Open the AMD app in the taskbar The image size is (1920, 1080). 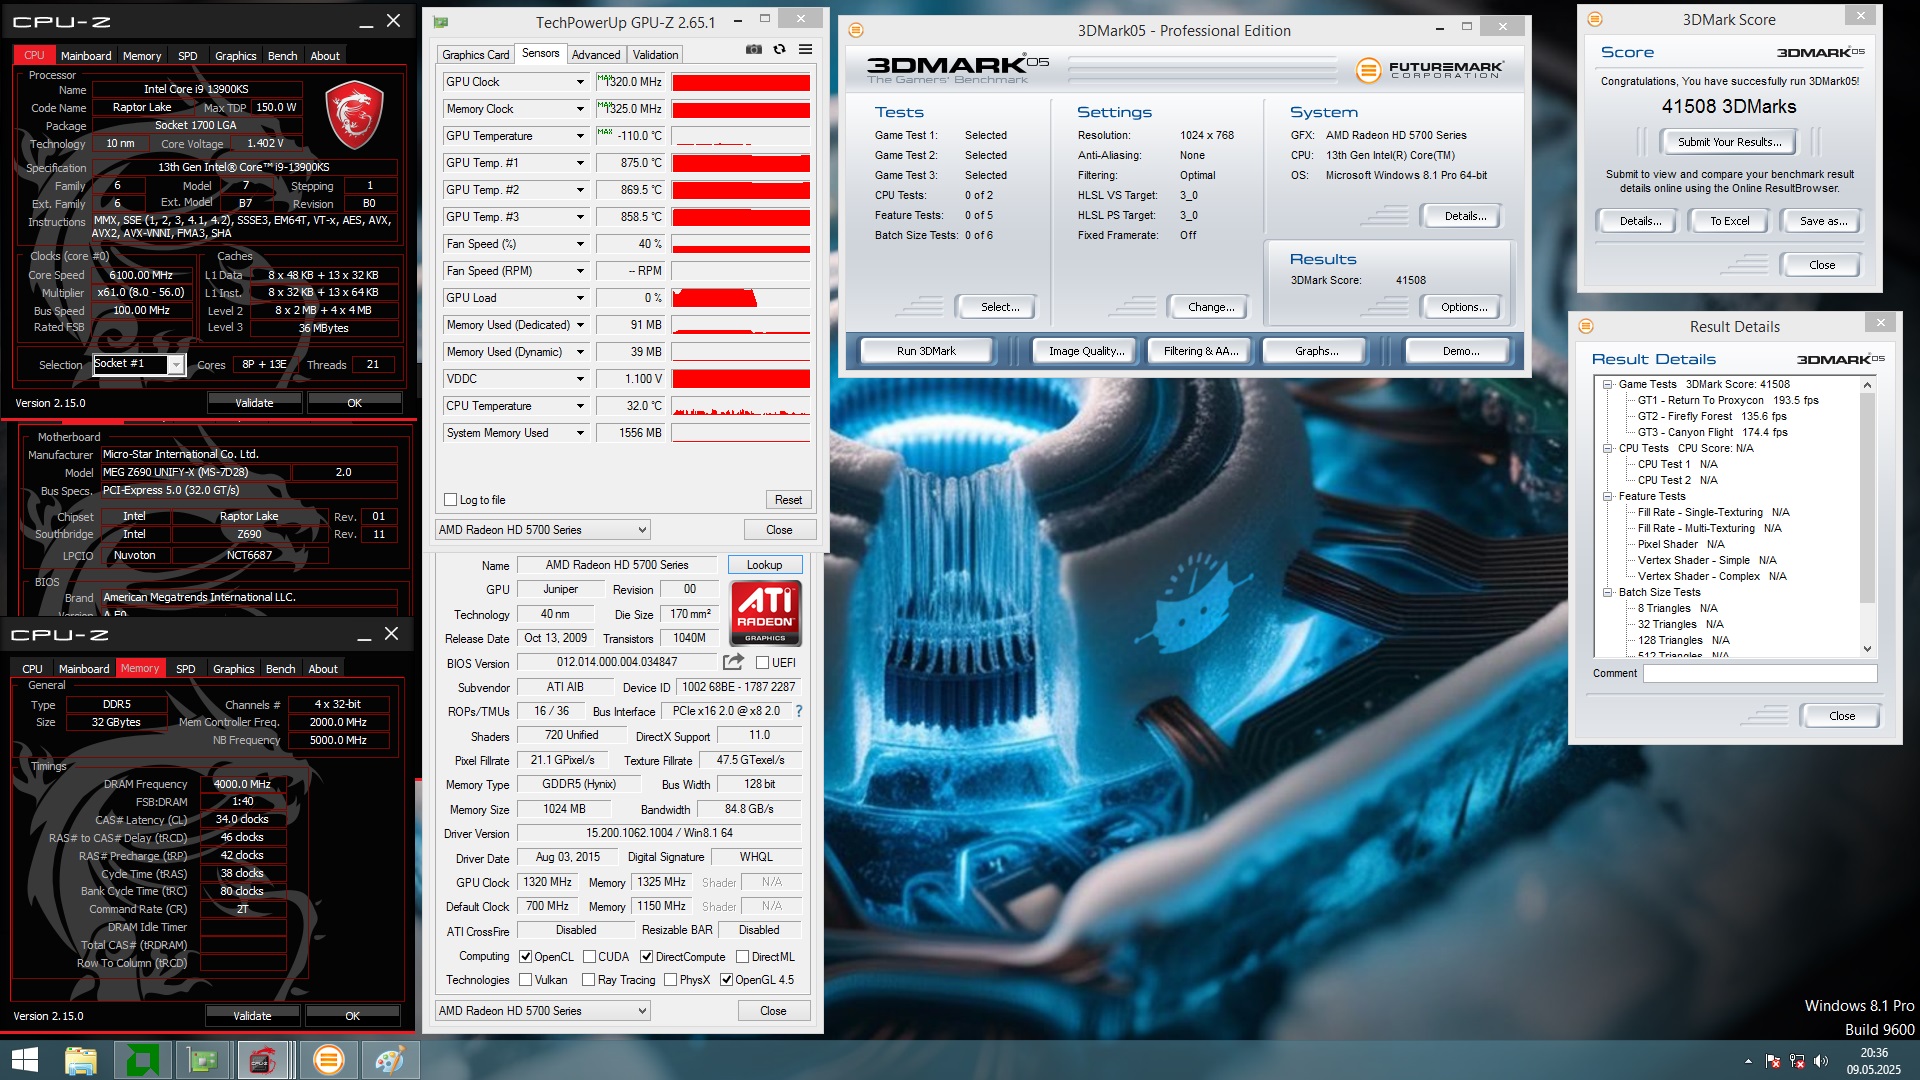click(142, 1060)
